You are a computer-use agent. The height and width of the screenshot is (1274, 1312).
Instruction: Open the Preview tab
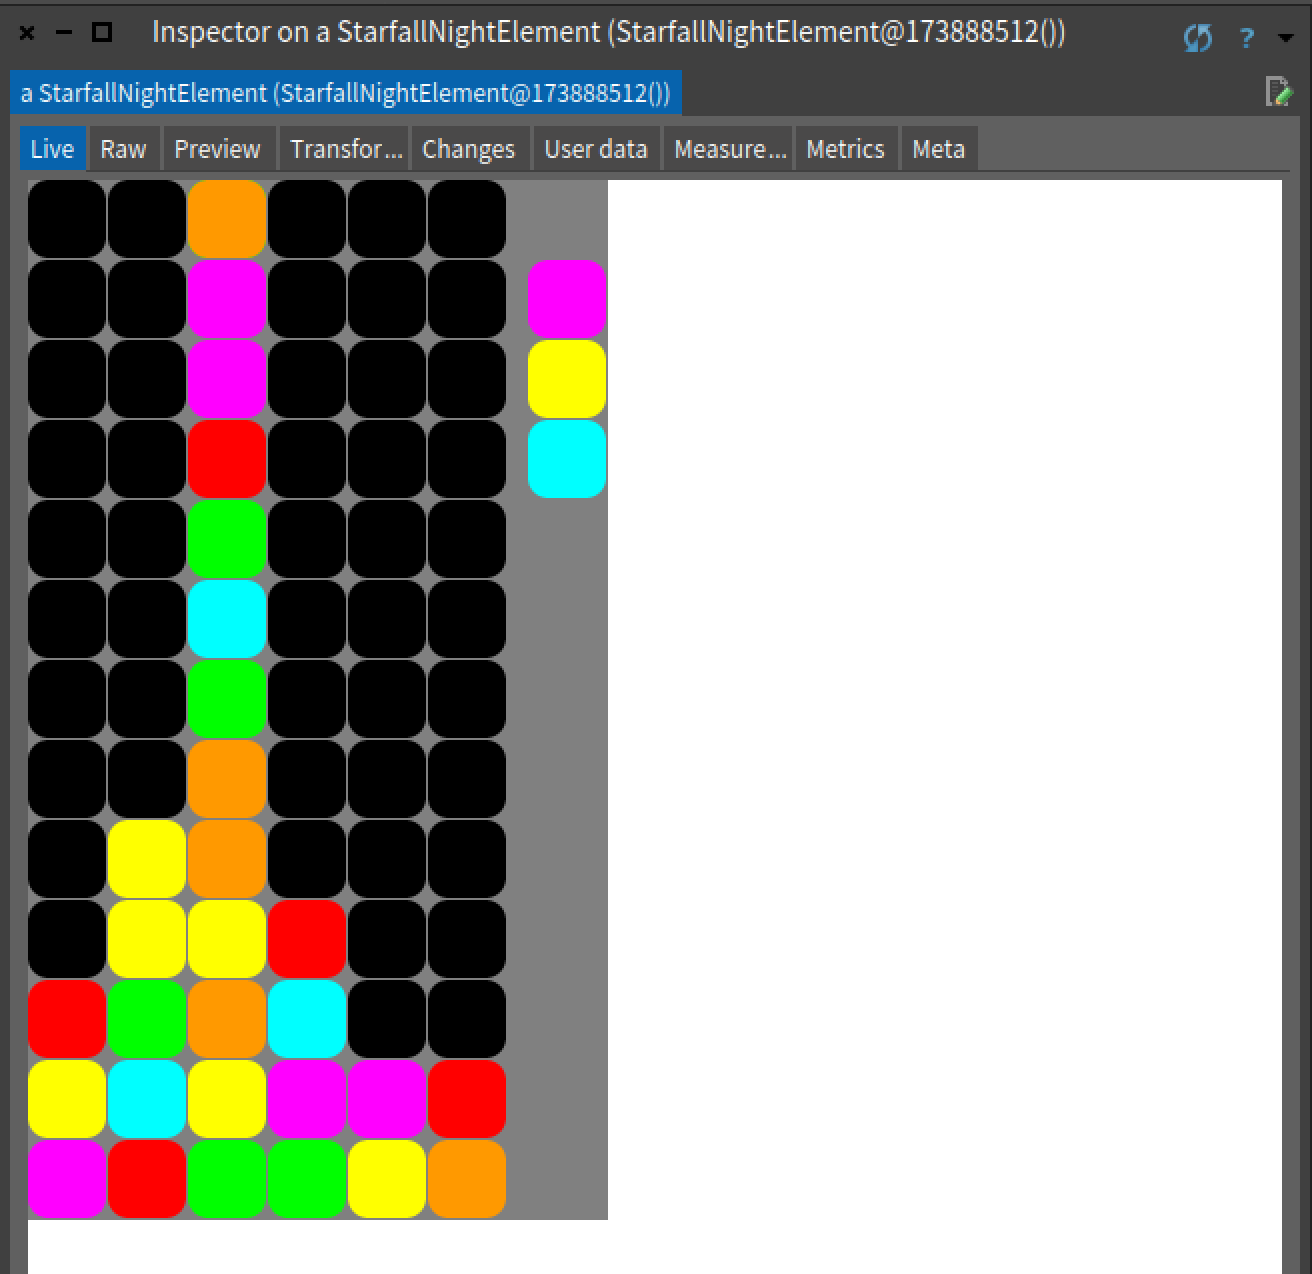click(217, 149)
